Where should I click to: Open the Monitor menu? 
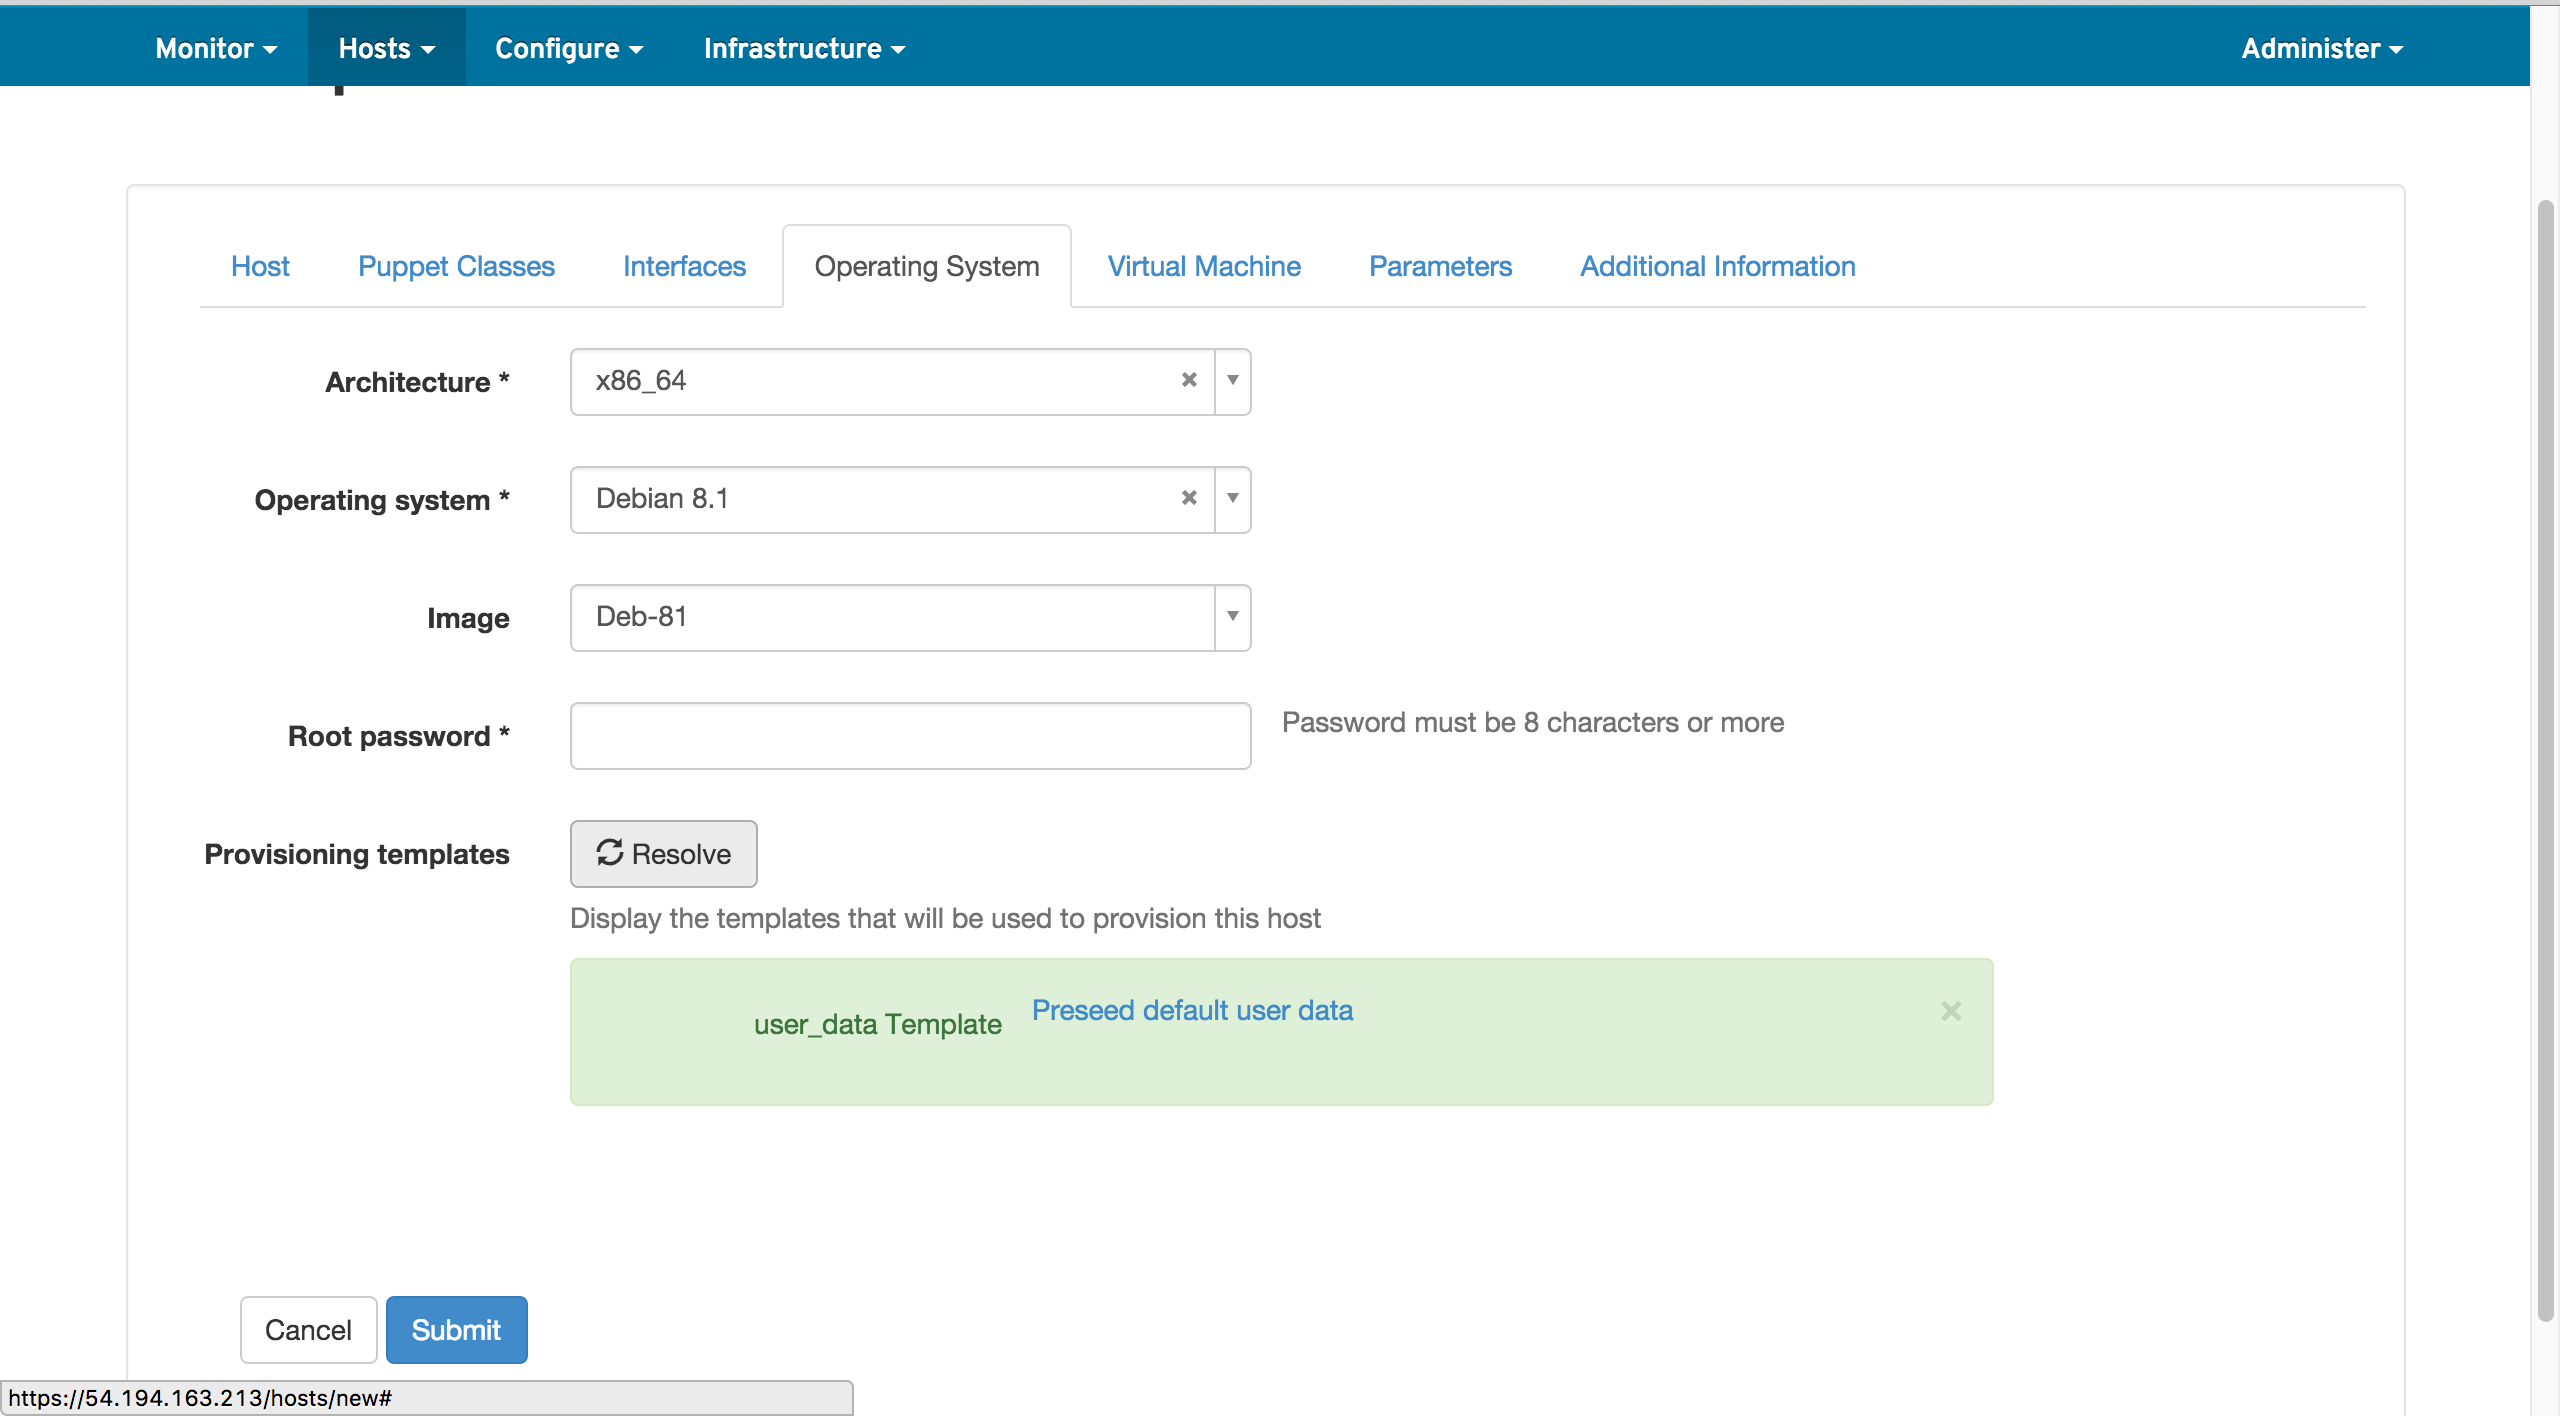coord(216,48)
